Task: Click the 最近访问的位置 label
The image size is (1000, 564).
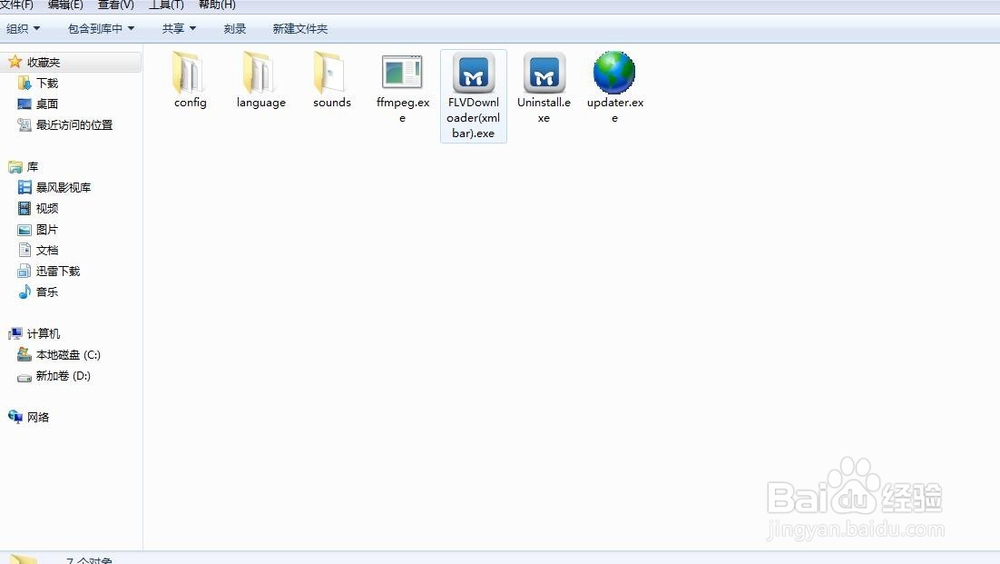Action: click(x=74, y=125)
